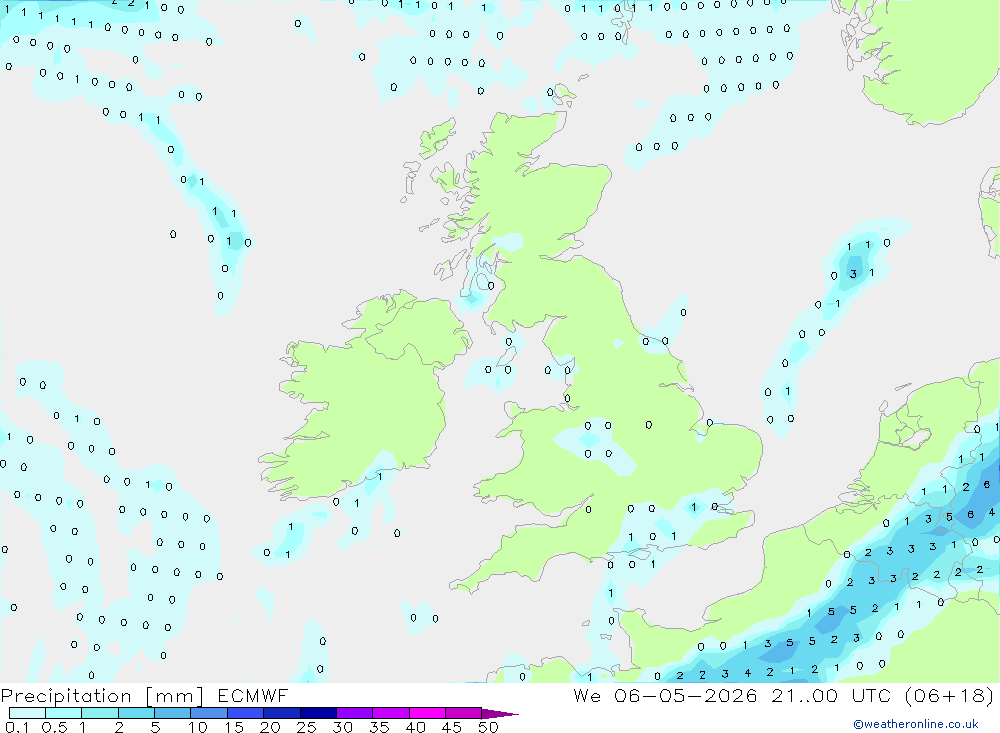Click the "Precipitation [mm]" title text
Screen dimensions: 1000x733
click(102, 696)
